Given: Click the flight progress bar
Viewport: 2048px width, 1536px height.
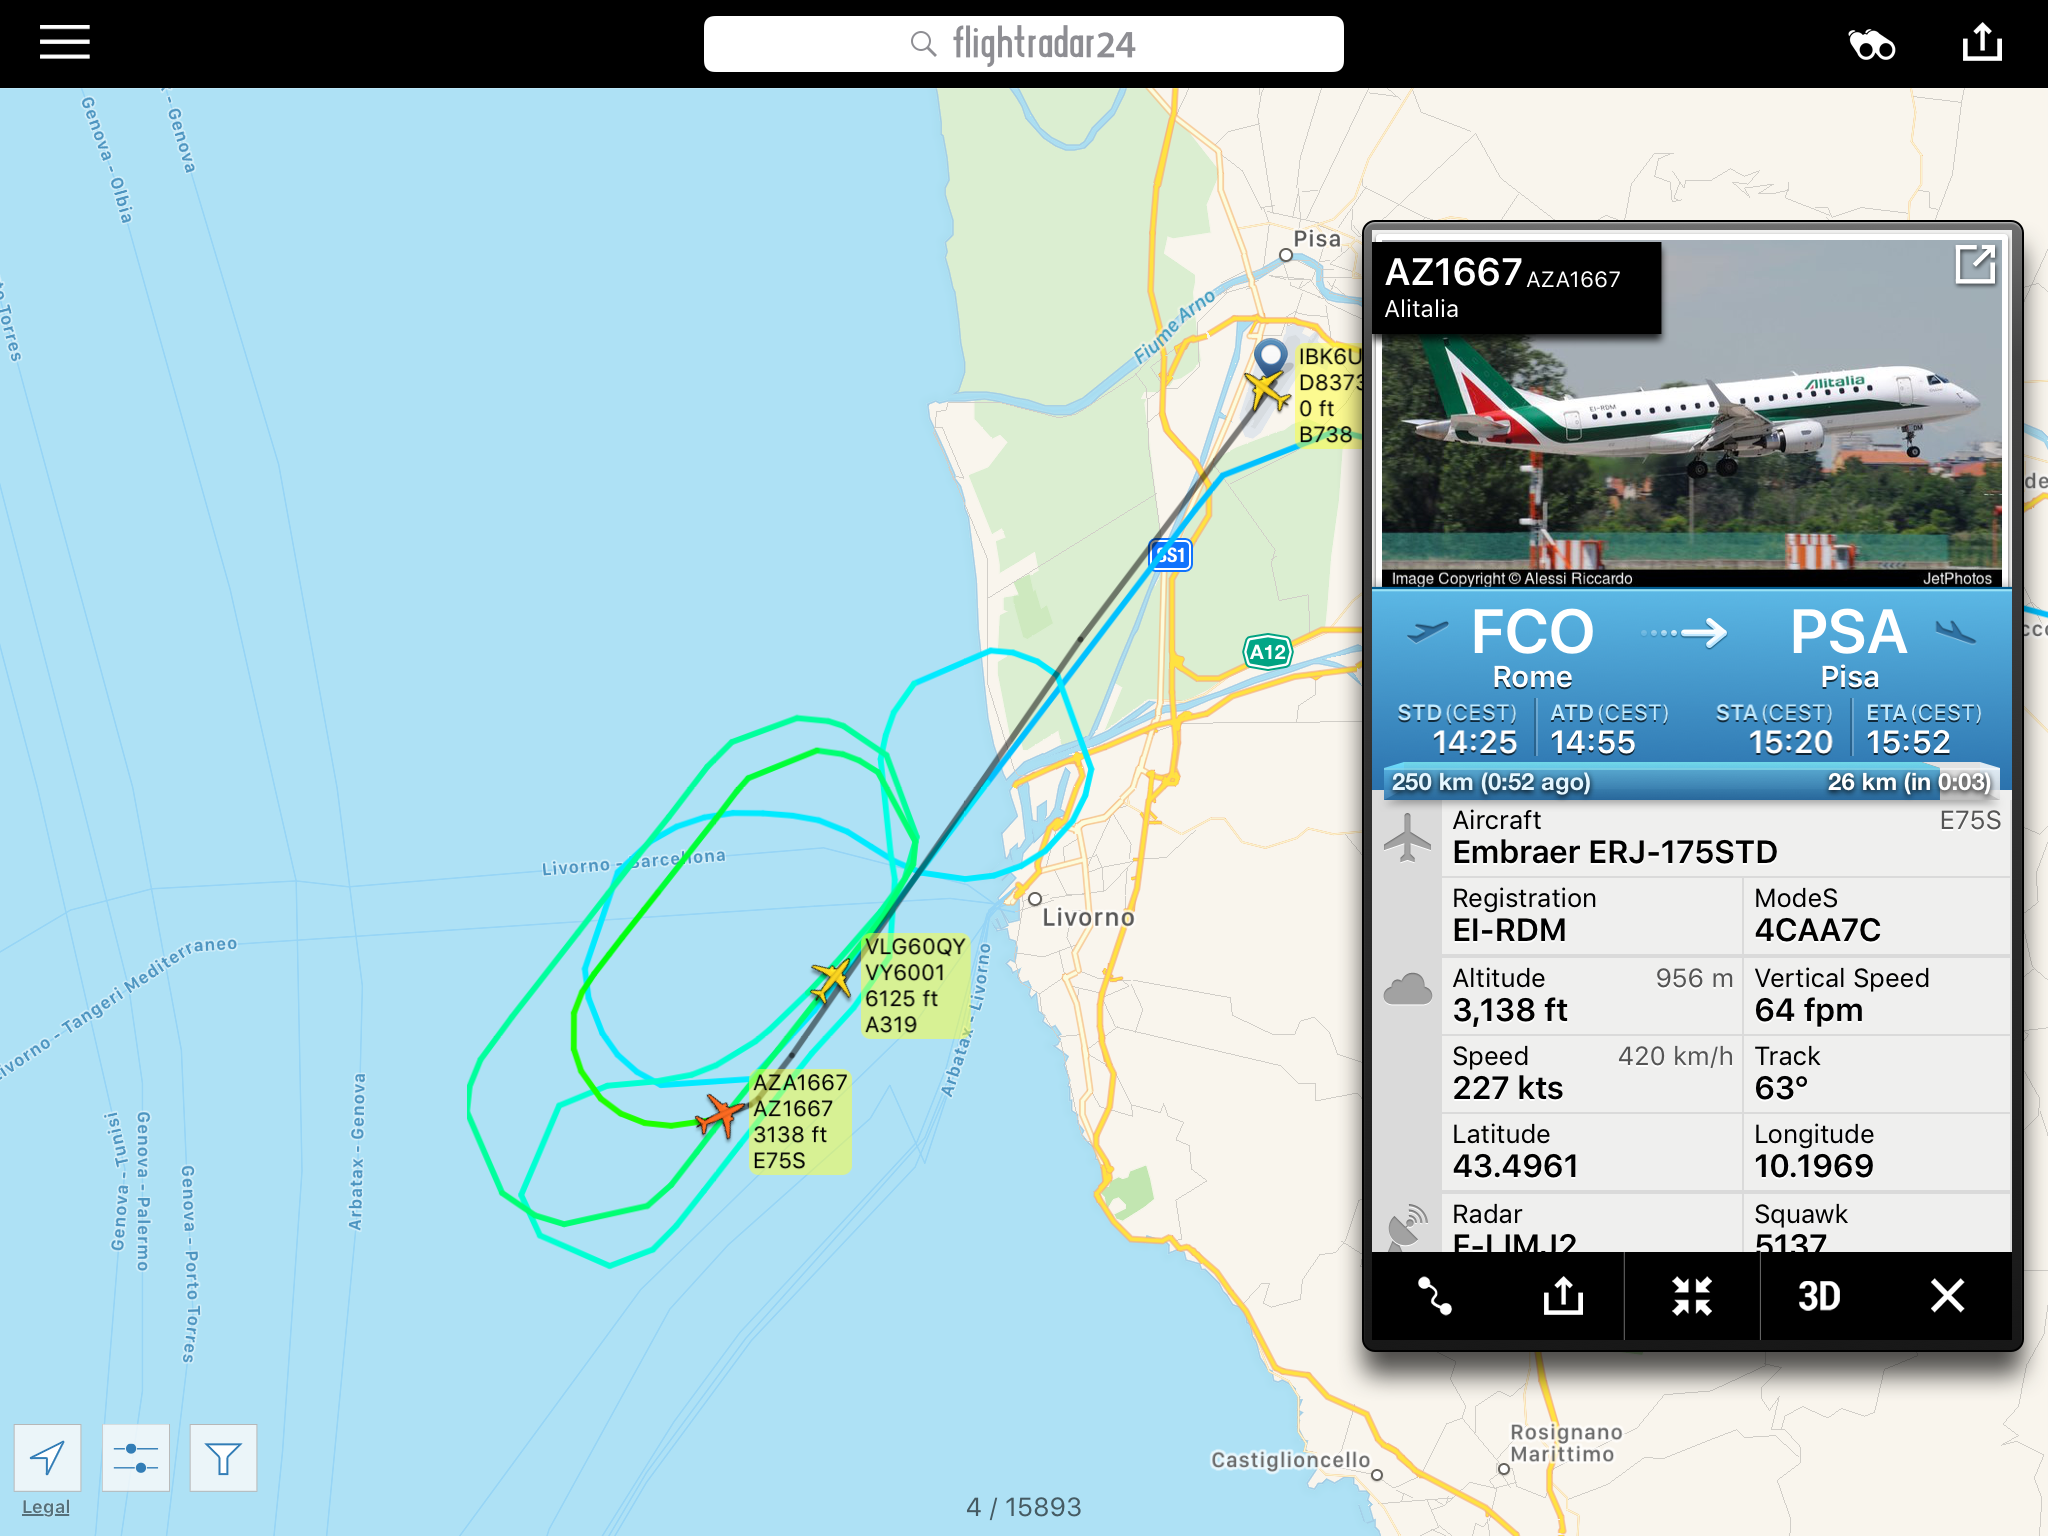Looking at the screenshot, I should [x=1691, y=782].
